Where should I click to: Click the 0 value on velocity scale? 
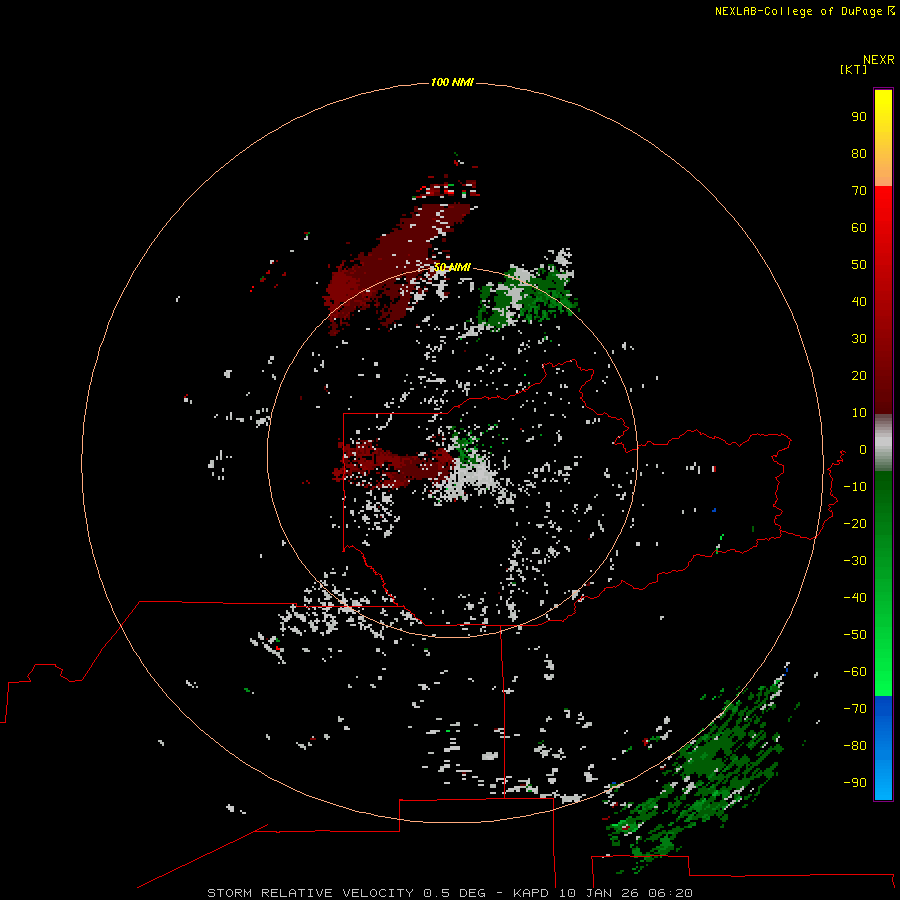(863, 450)
